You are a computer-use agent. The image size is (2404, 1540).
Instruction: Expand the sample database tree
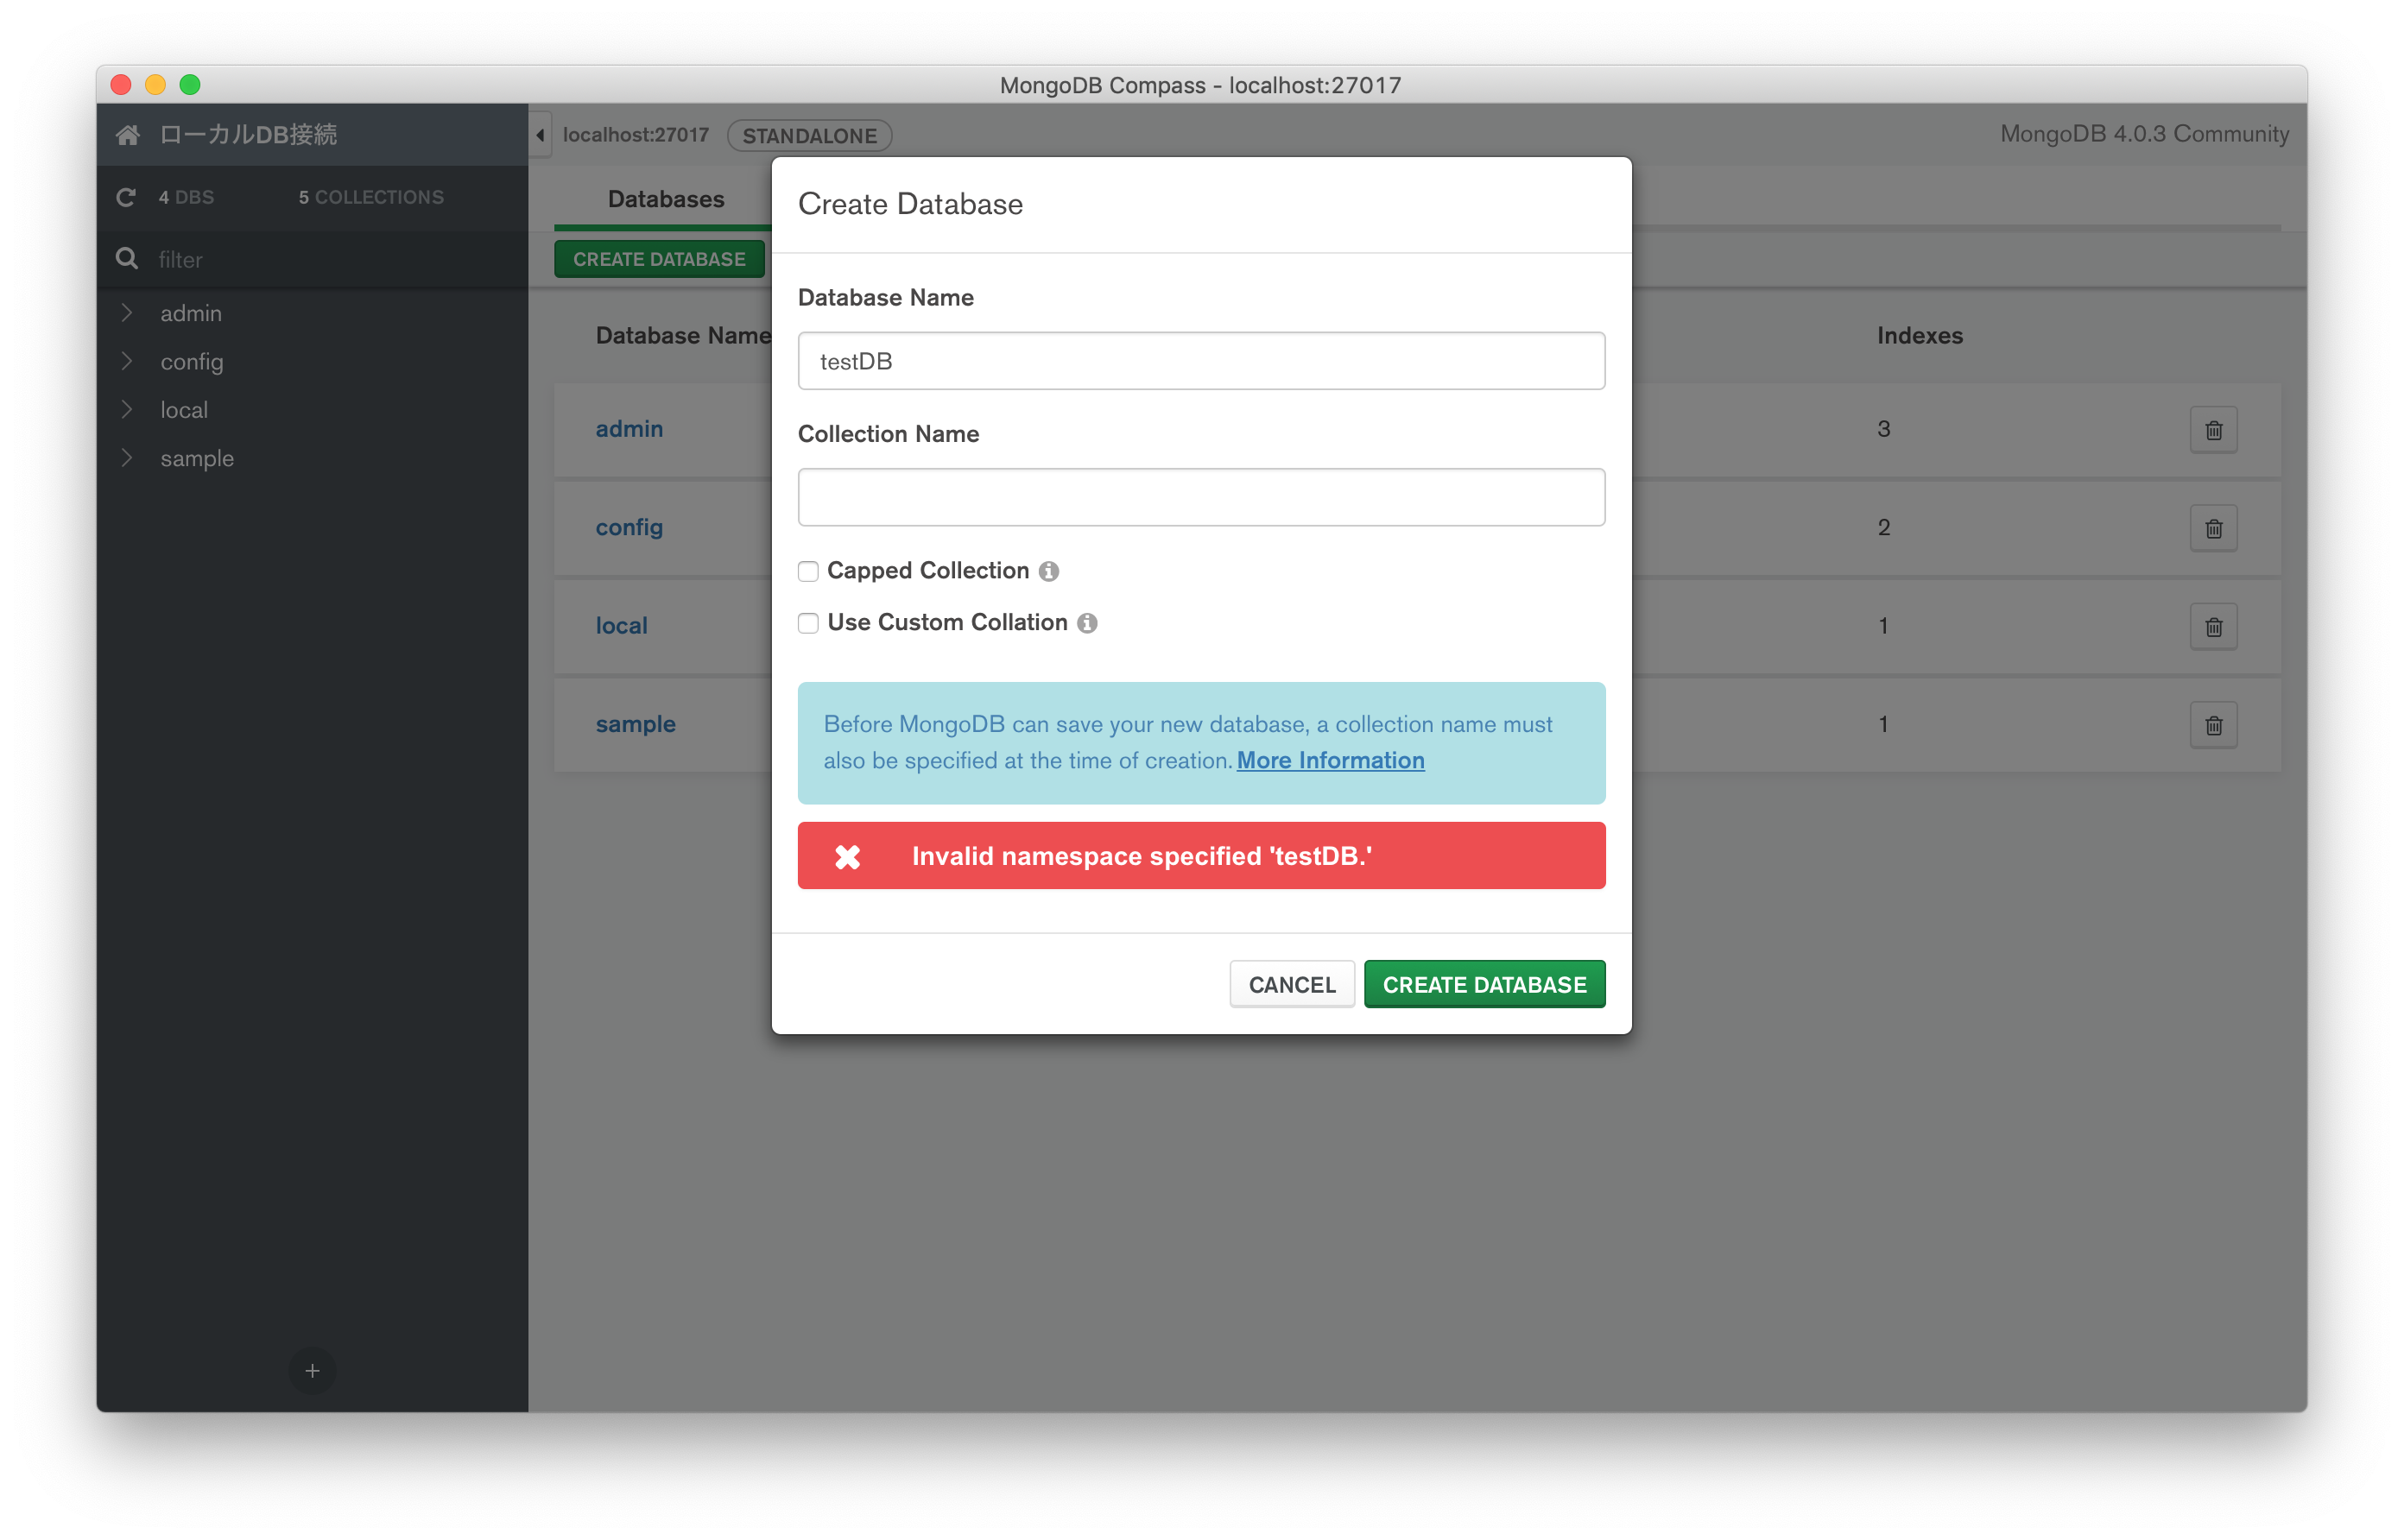[x=128, y=457]
